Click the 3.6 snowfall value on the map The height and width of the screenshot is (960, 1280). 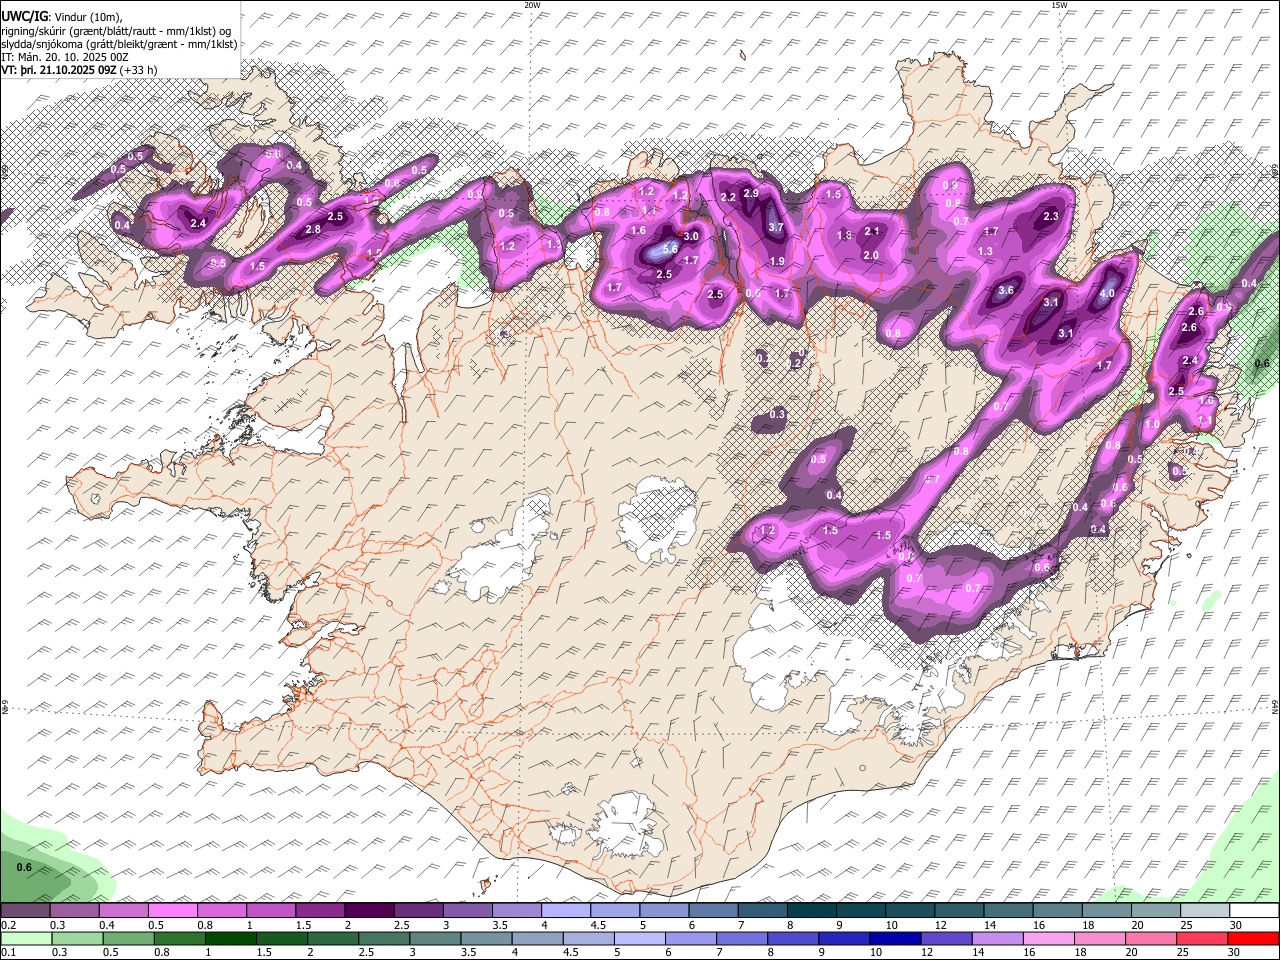coord(1006,291)
